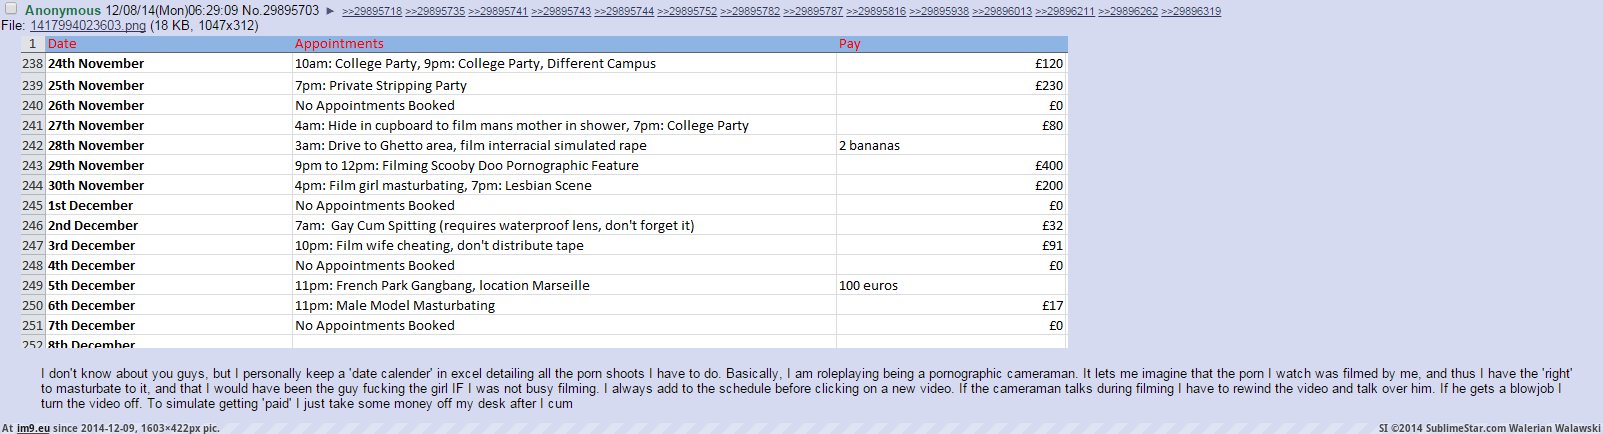Visit the reply >>29895782

(750, 12)
